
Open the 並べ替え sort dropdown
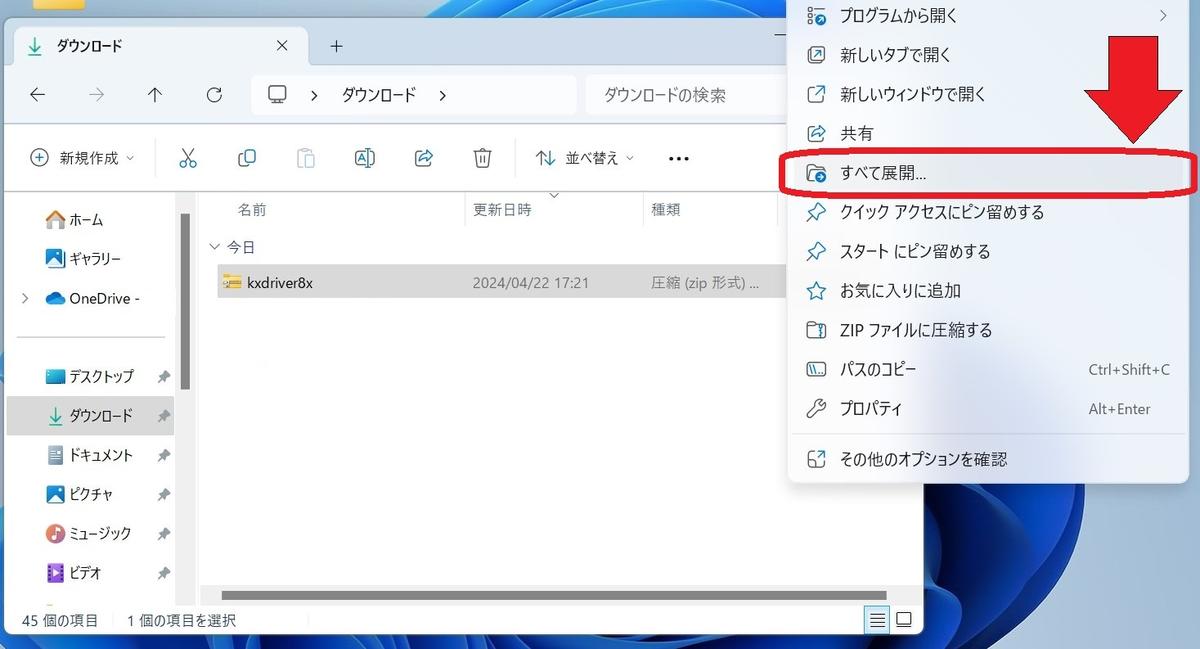click(x=586, y=158)
